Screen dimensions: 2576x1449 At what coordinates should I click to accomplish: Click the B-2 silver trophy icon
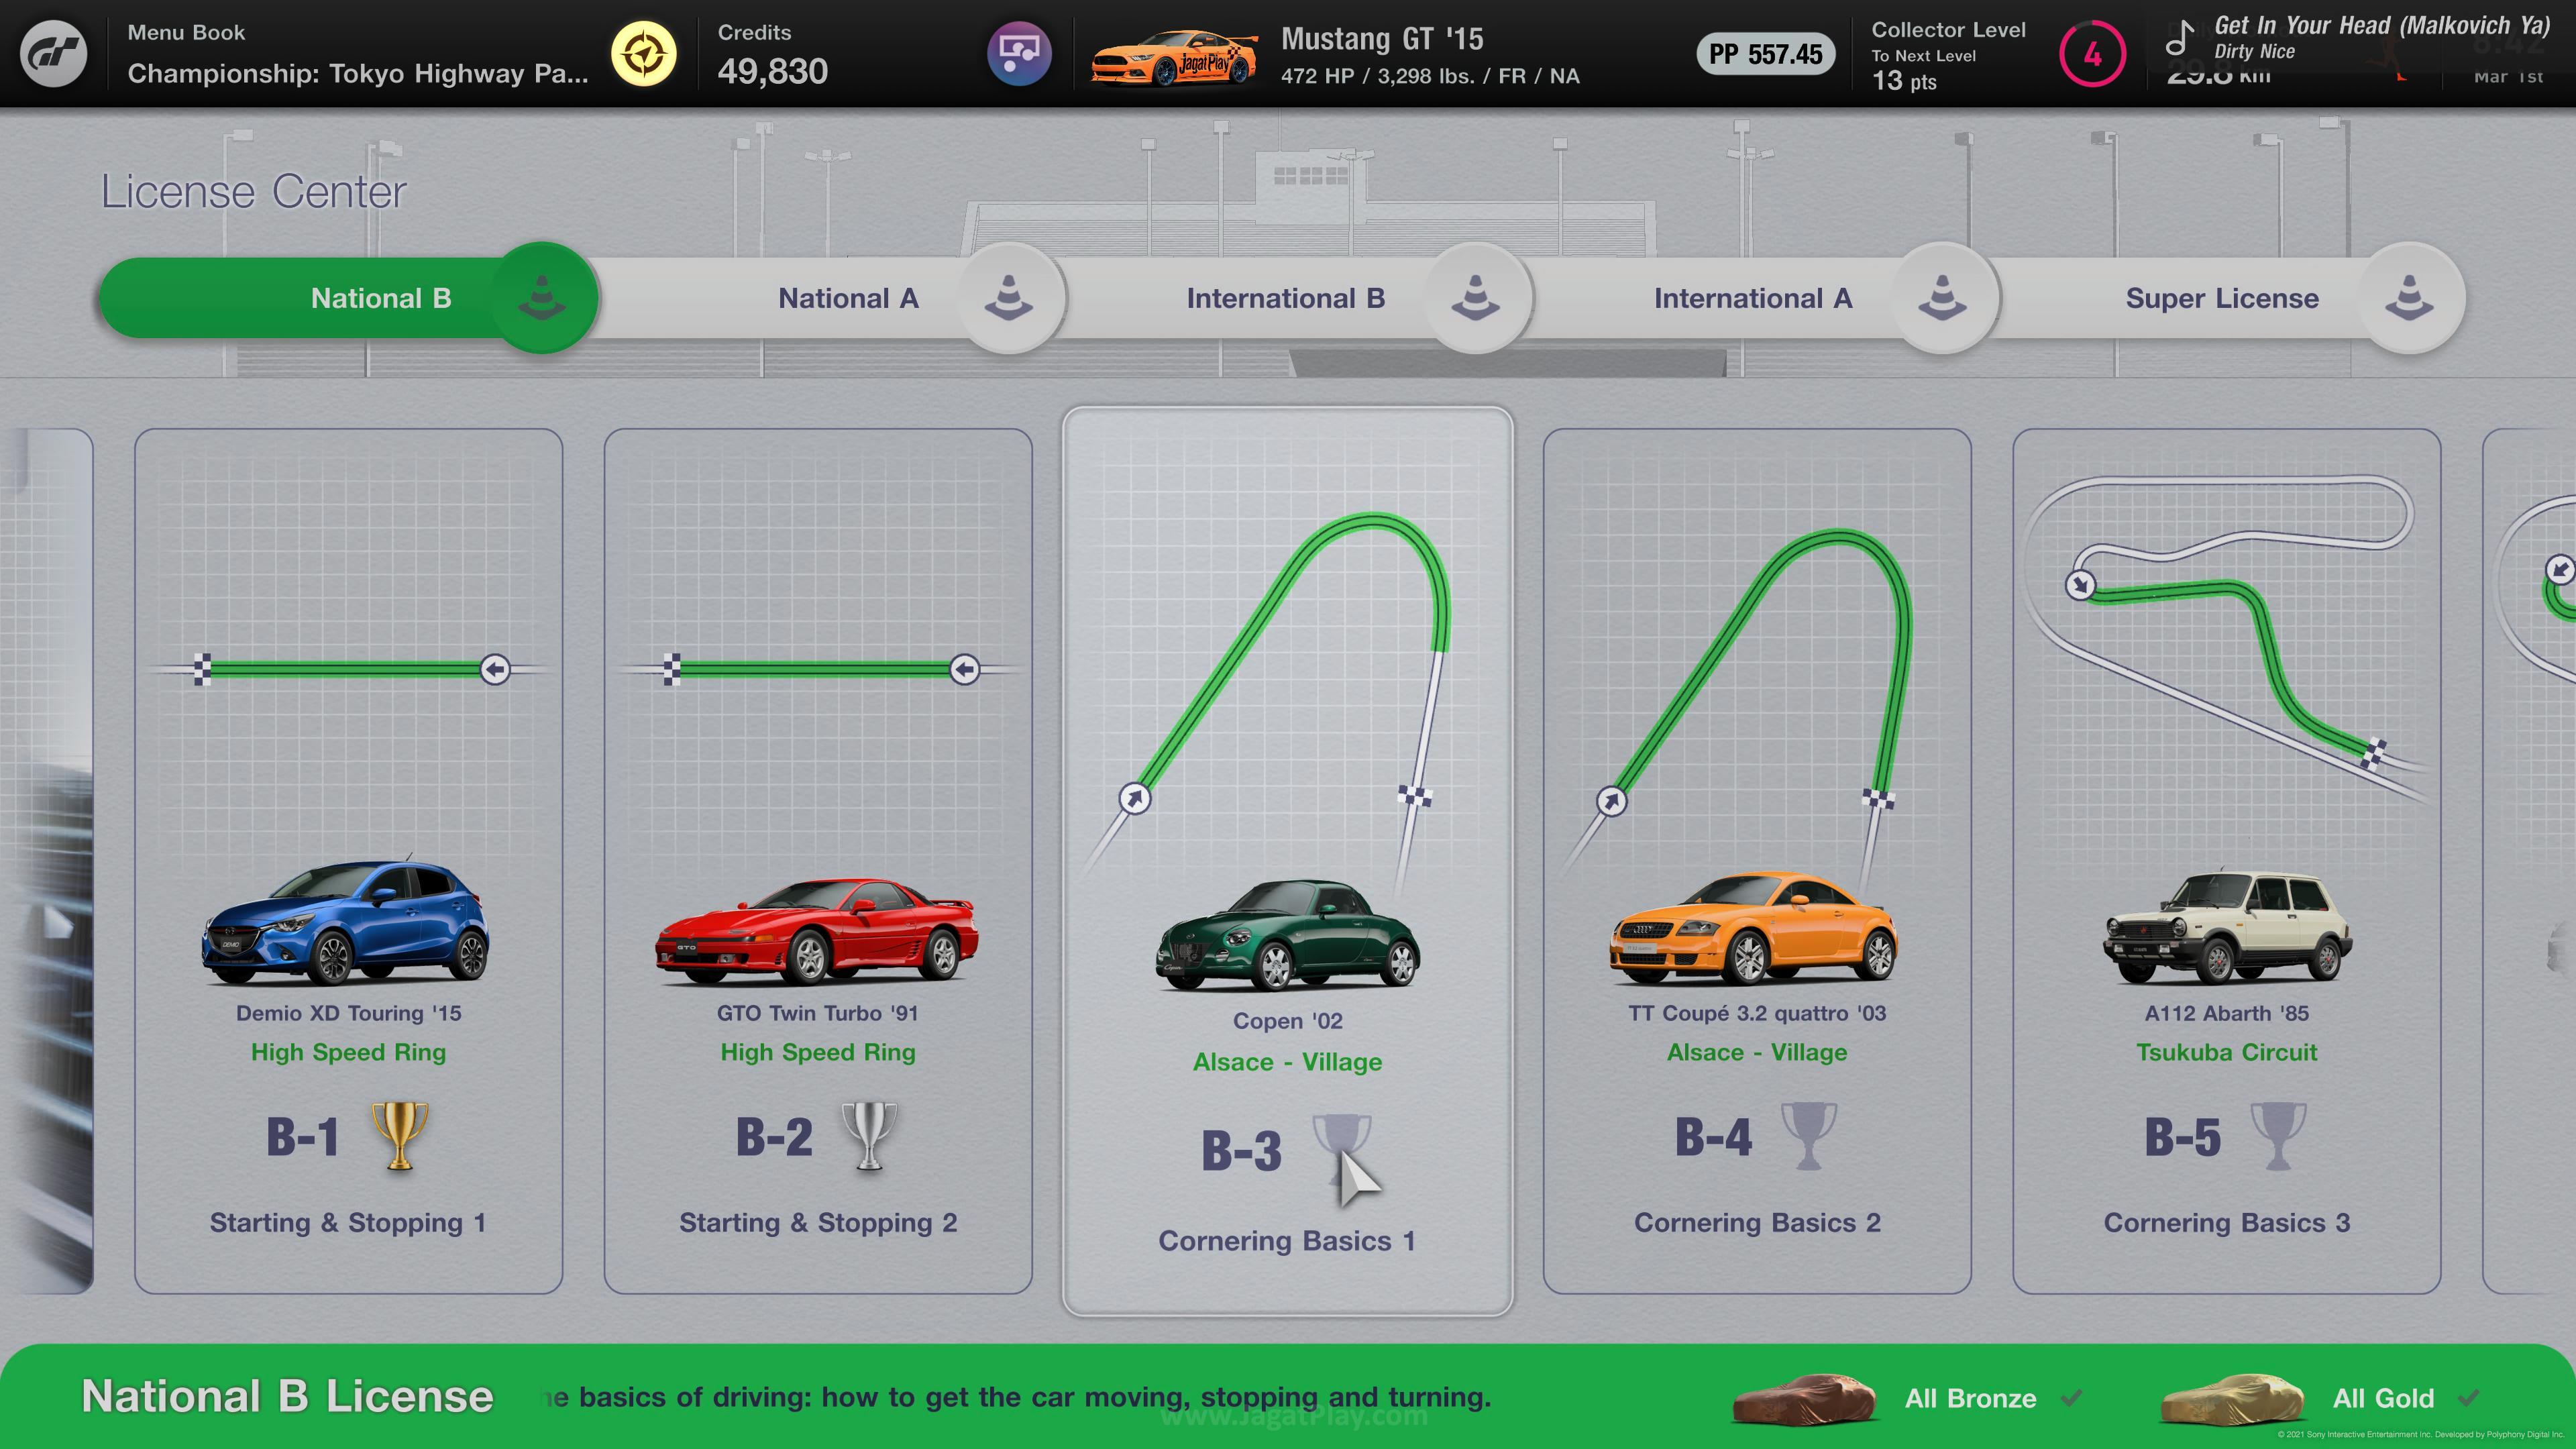(869, 1136)
